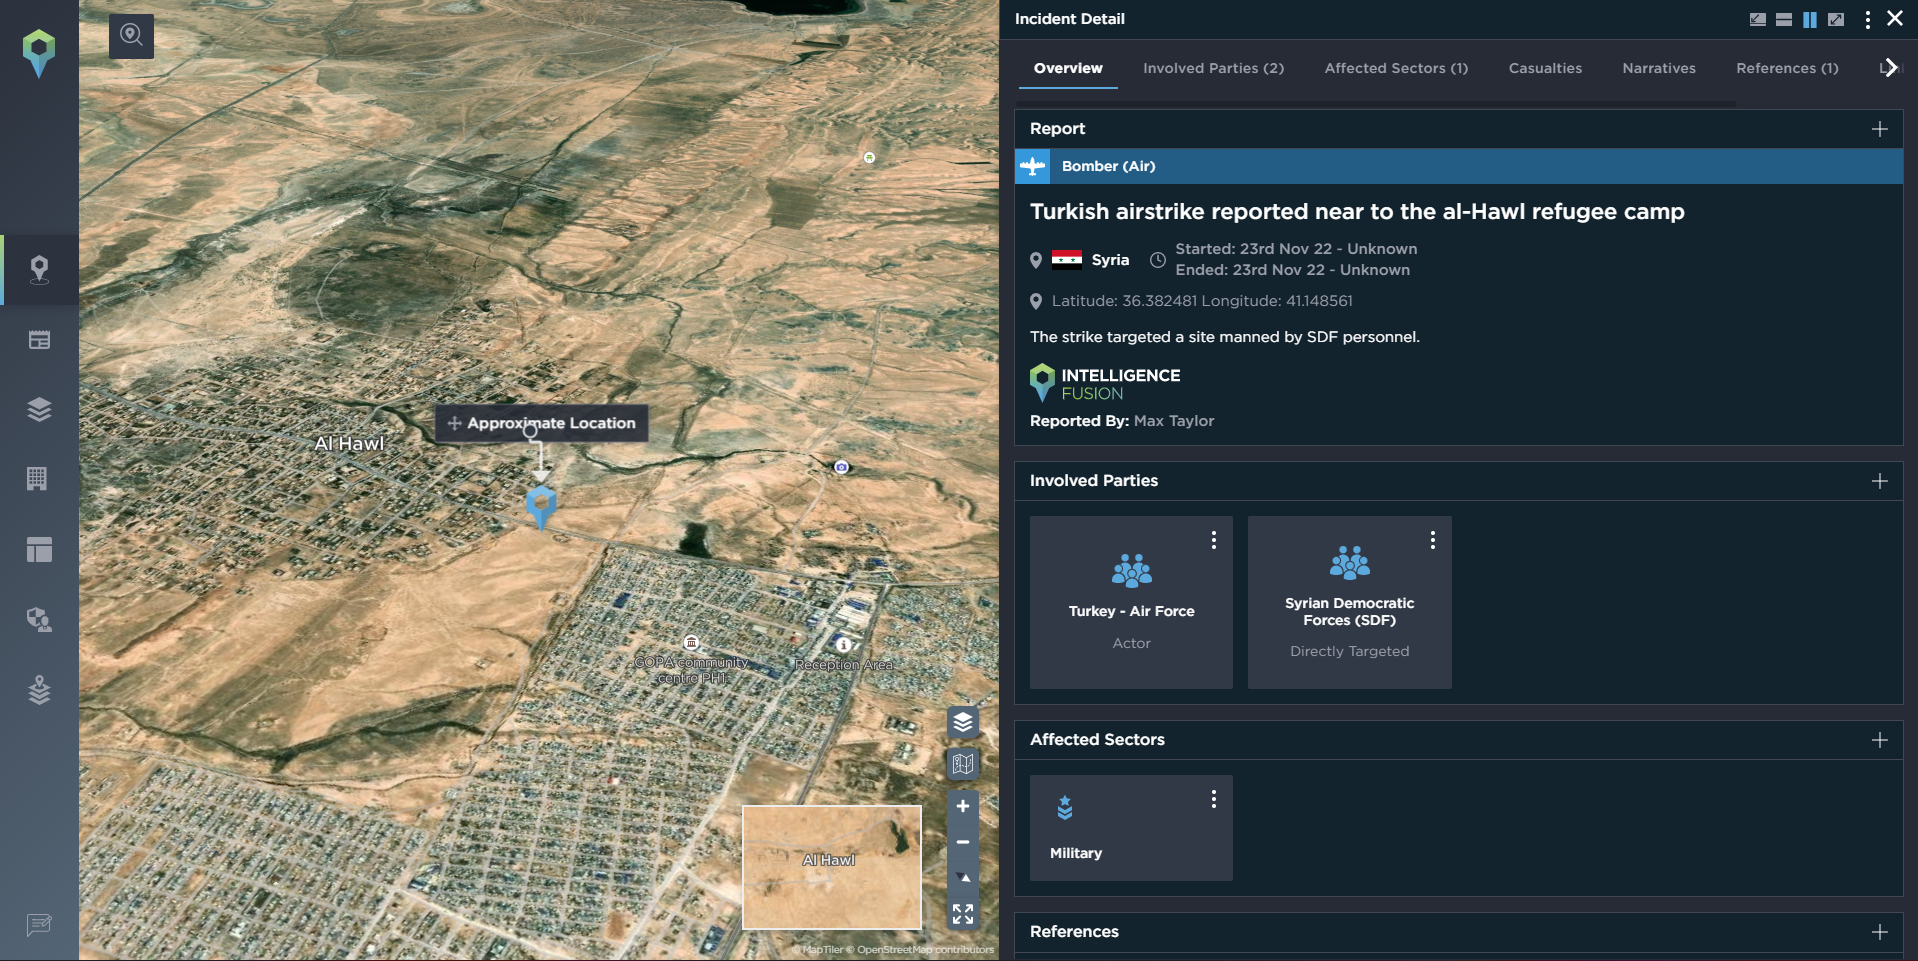Viewport: 1918px width, 961px height.
Task: Open the Involved Parties (2) tab
Action: point(1214,68)
